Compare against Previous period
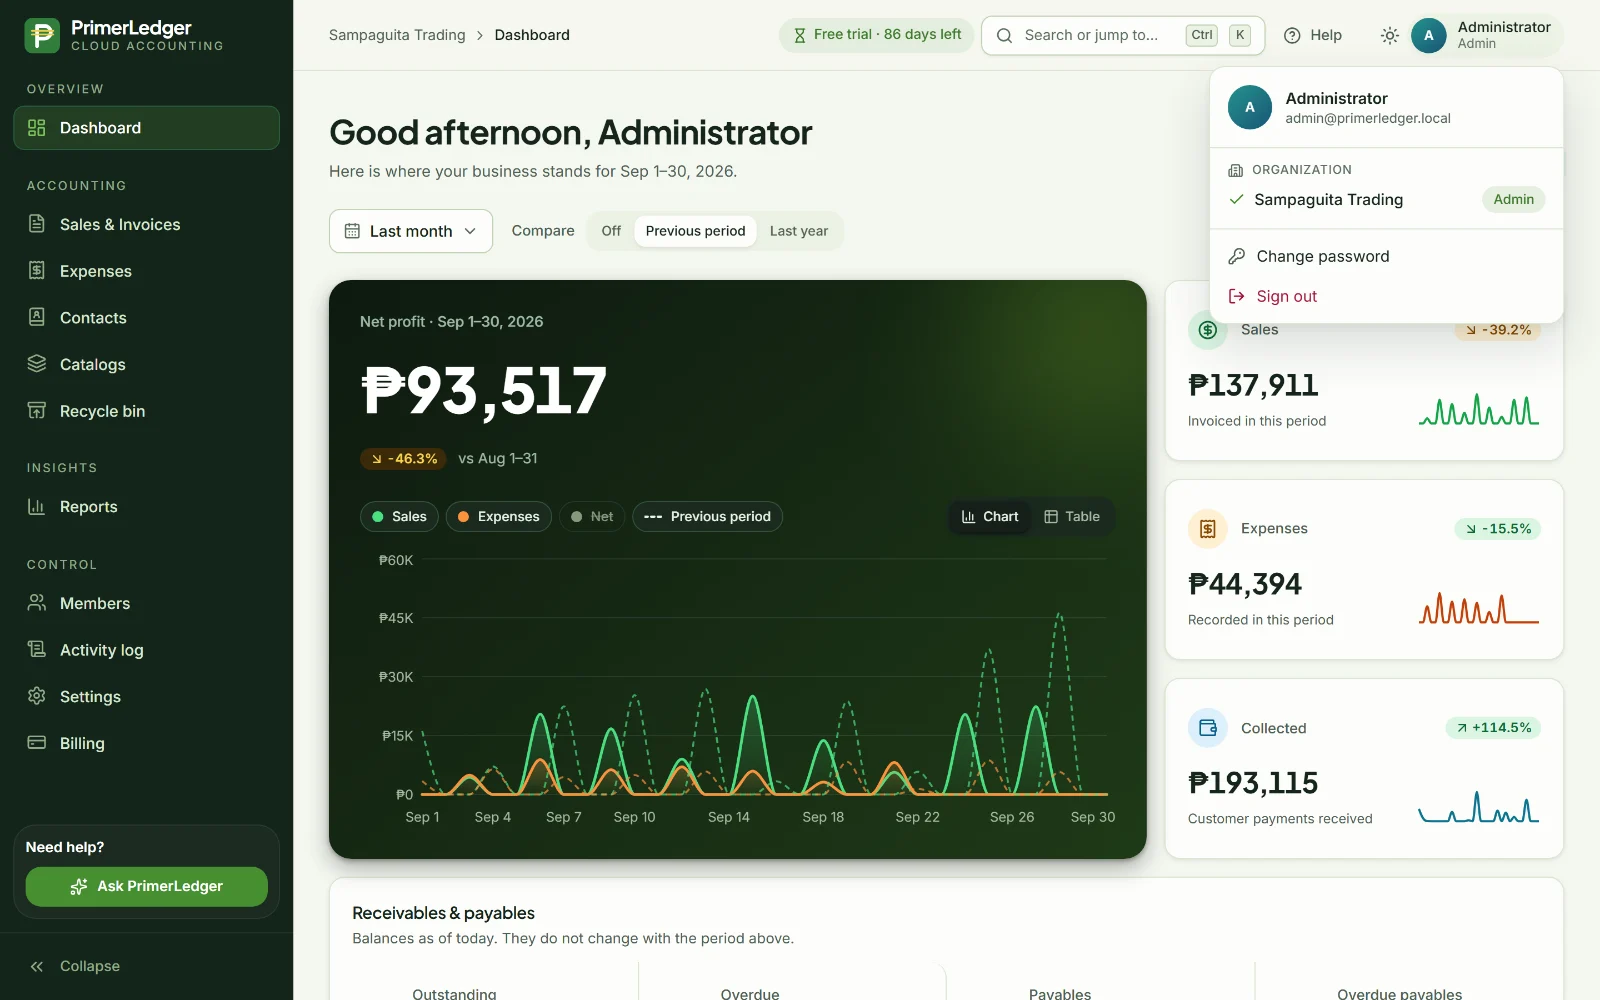The height and width of the screenshot is (1000, 1600). point(695,231)
